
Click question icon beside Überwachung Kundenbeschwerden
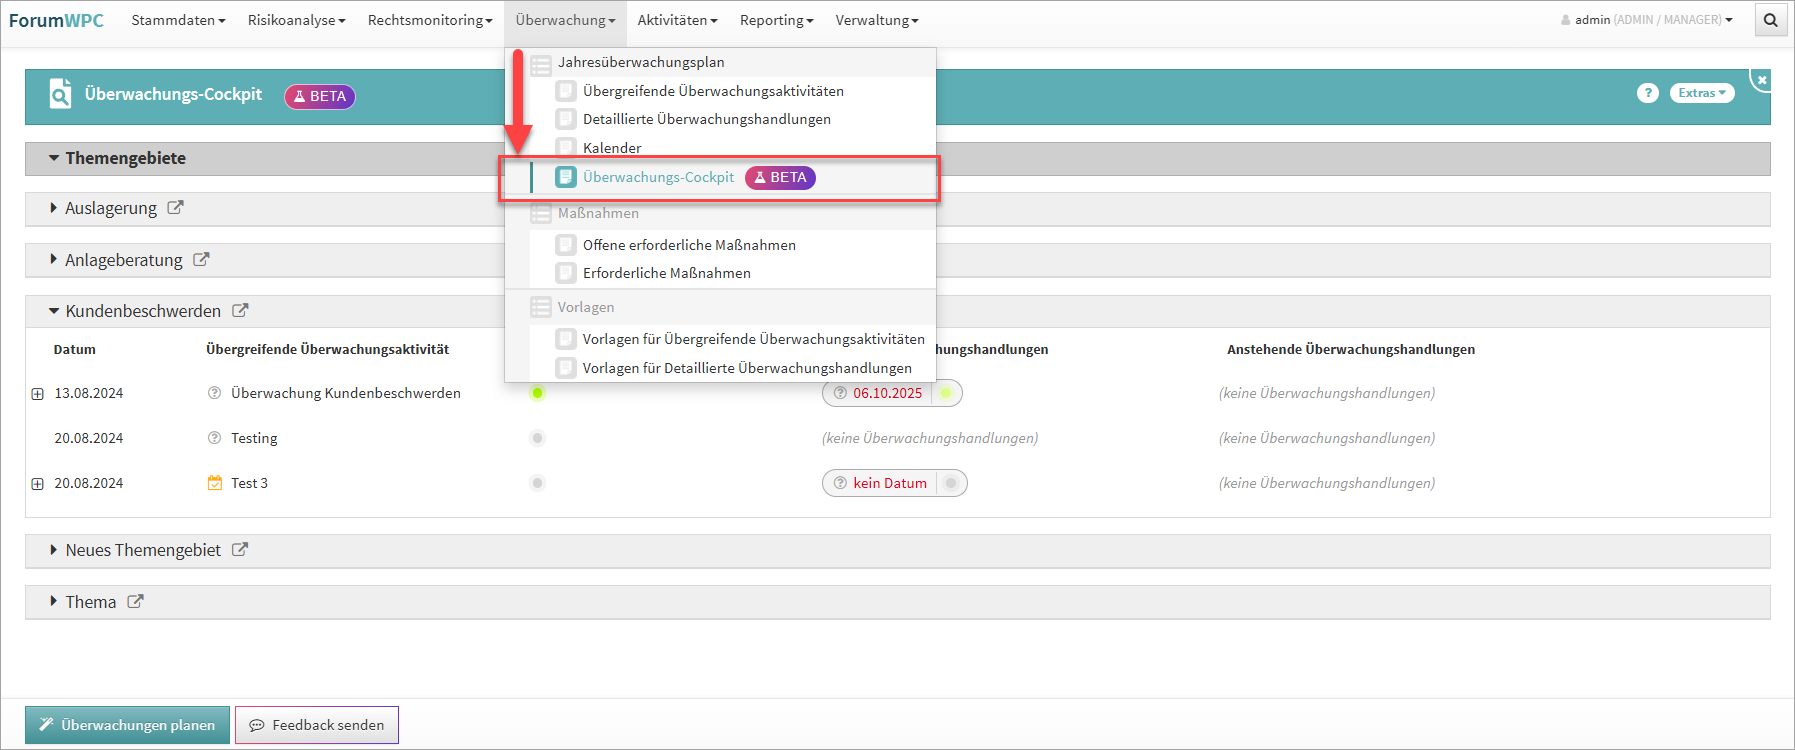click(214, 393)
